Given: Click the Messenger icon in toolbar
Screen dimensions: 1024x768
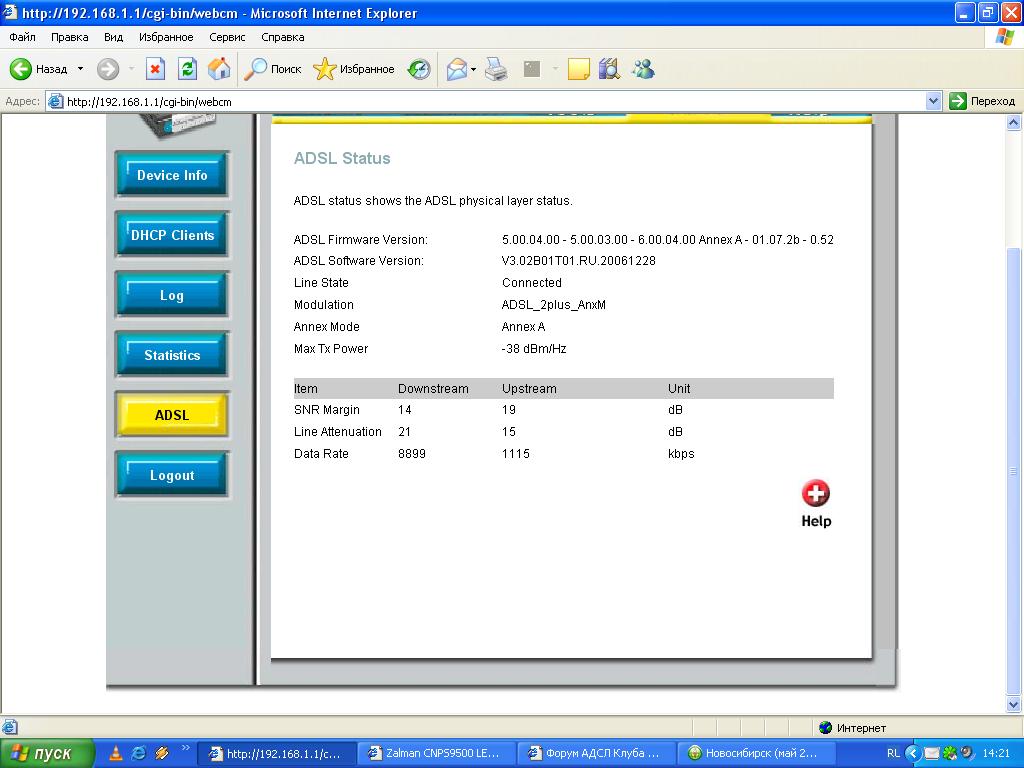Looking at the screenshot, I should [x=643, y=69].
